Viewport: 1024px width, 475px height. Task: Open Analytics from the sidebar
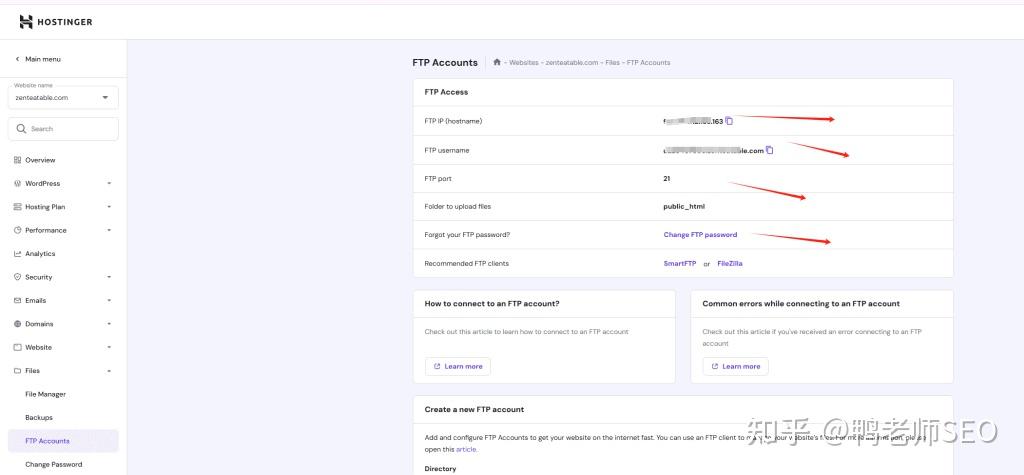click(x=40, y=254)
